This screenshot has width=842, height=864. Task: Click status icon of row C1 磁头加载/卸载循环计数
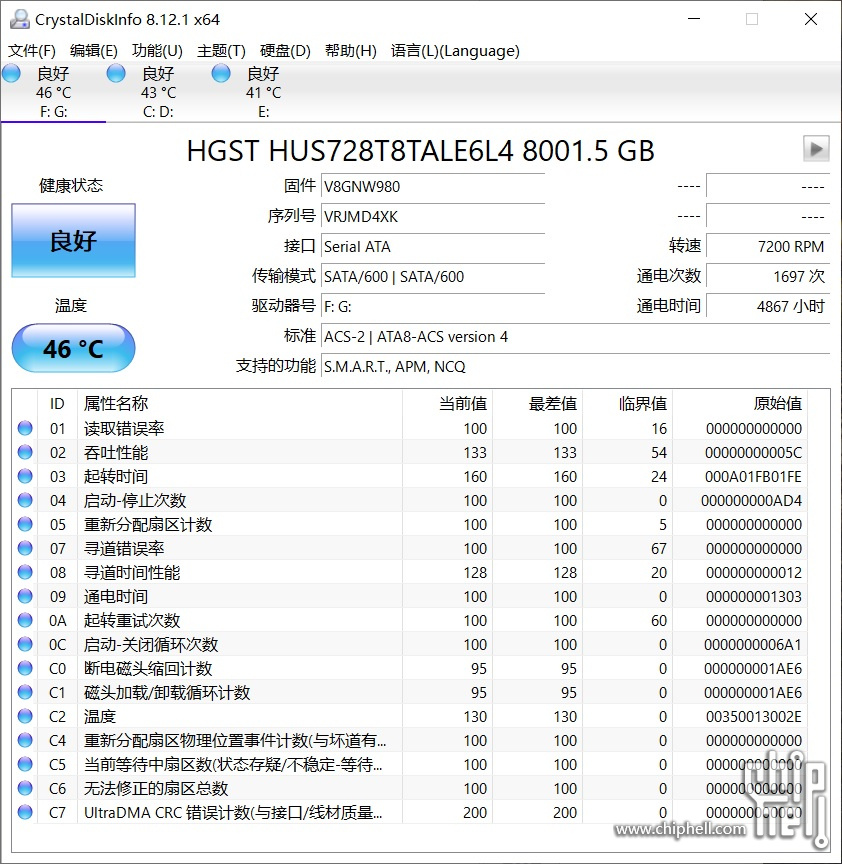[25, 692]
